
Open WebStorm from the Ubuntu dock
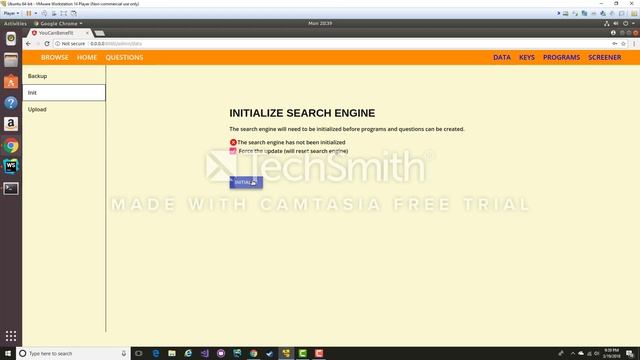(11, 167)
